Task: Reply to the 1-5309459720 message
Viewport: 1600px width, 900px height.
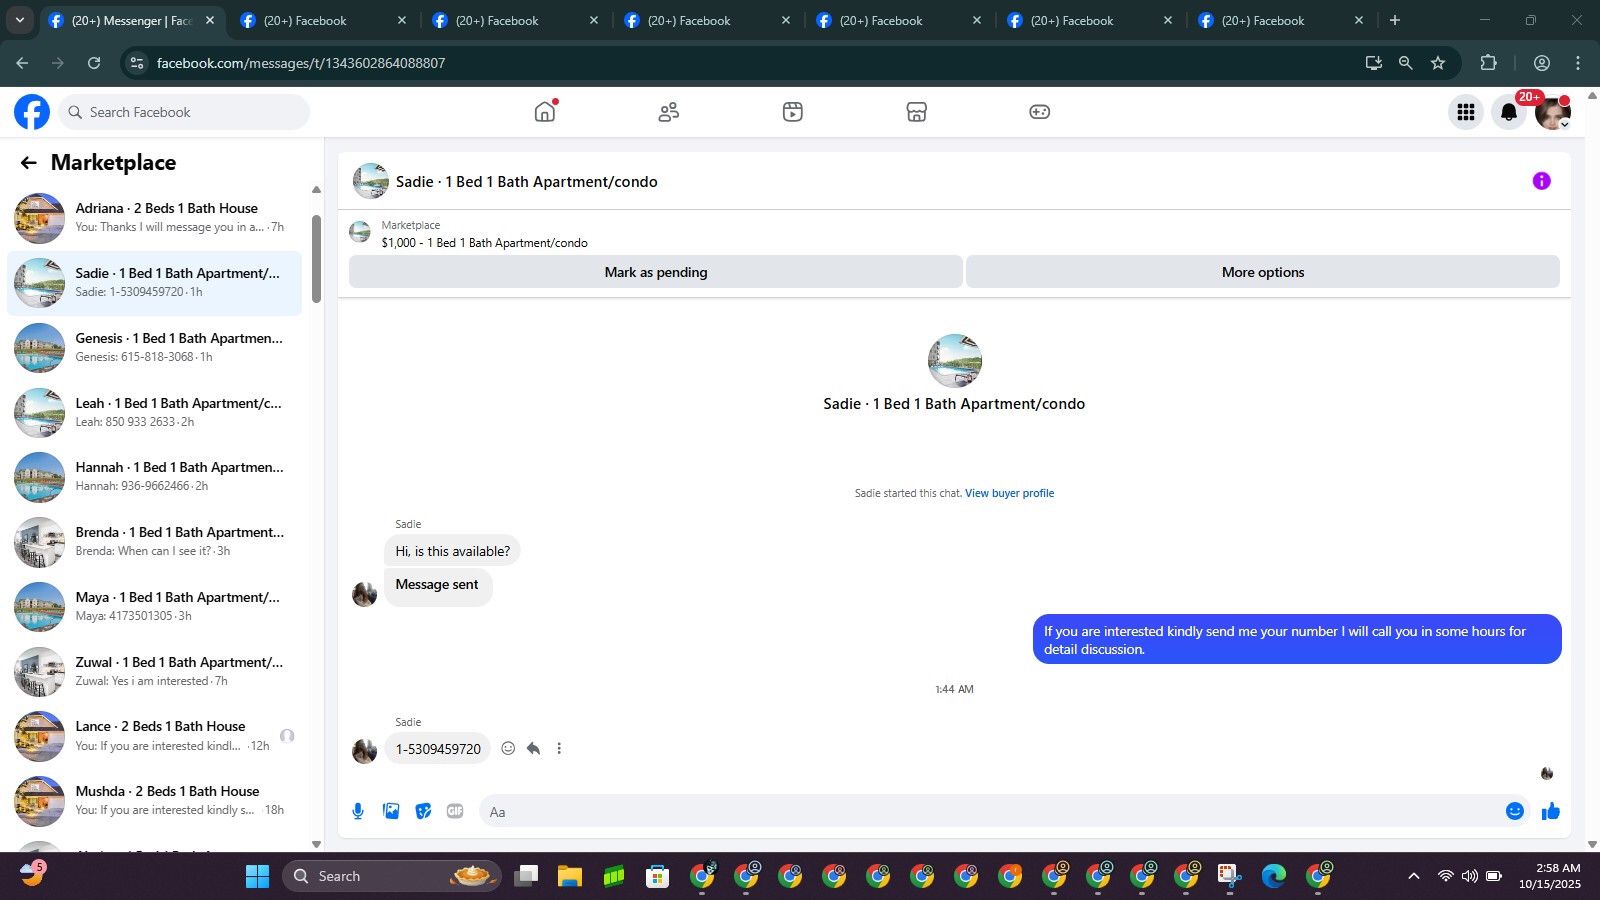Action: [x=534, y=748]
